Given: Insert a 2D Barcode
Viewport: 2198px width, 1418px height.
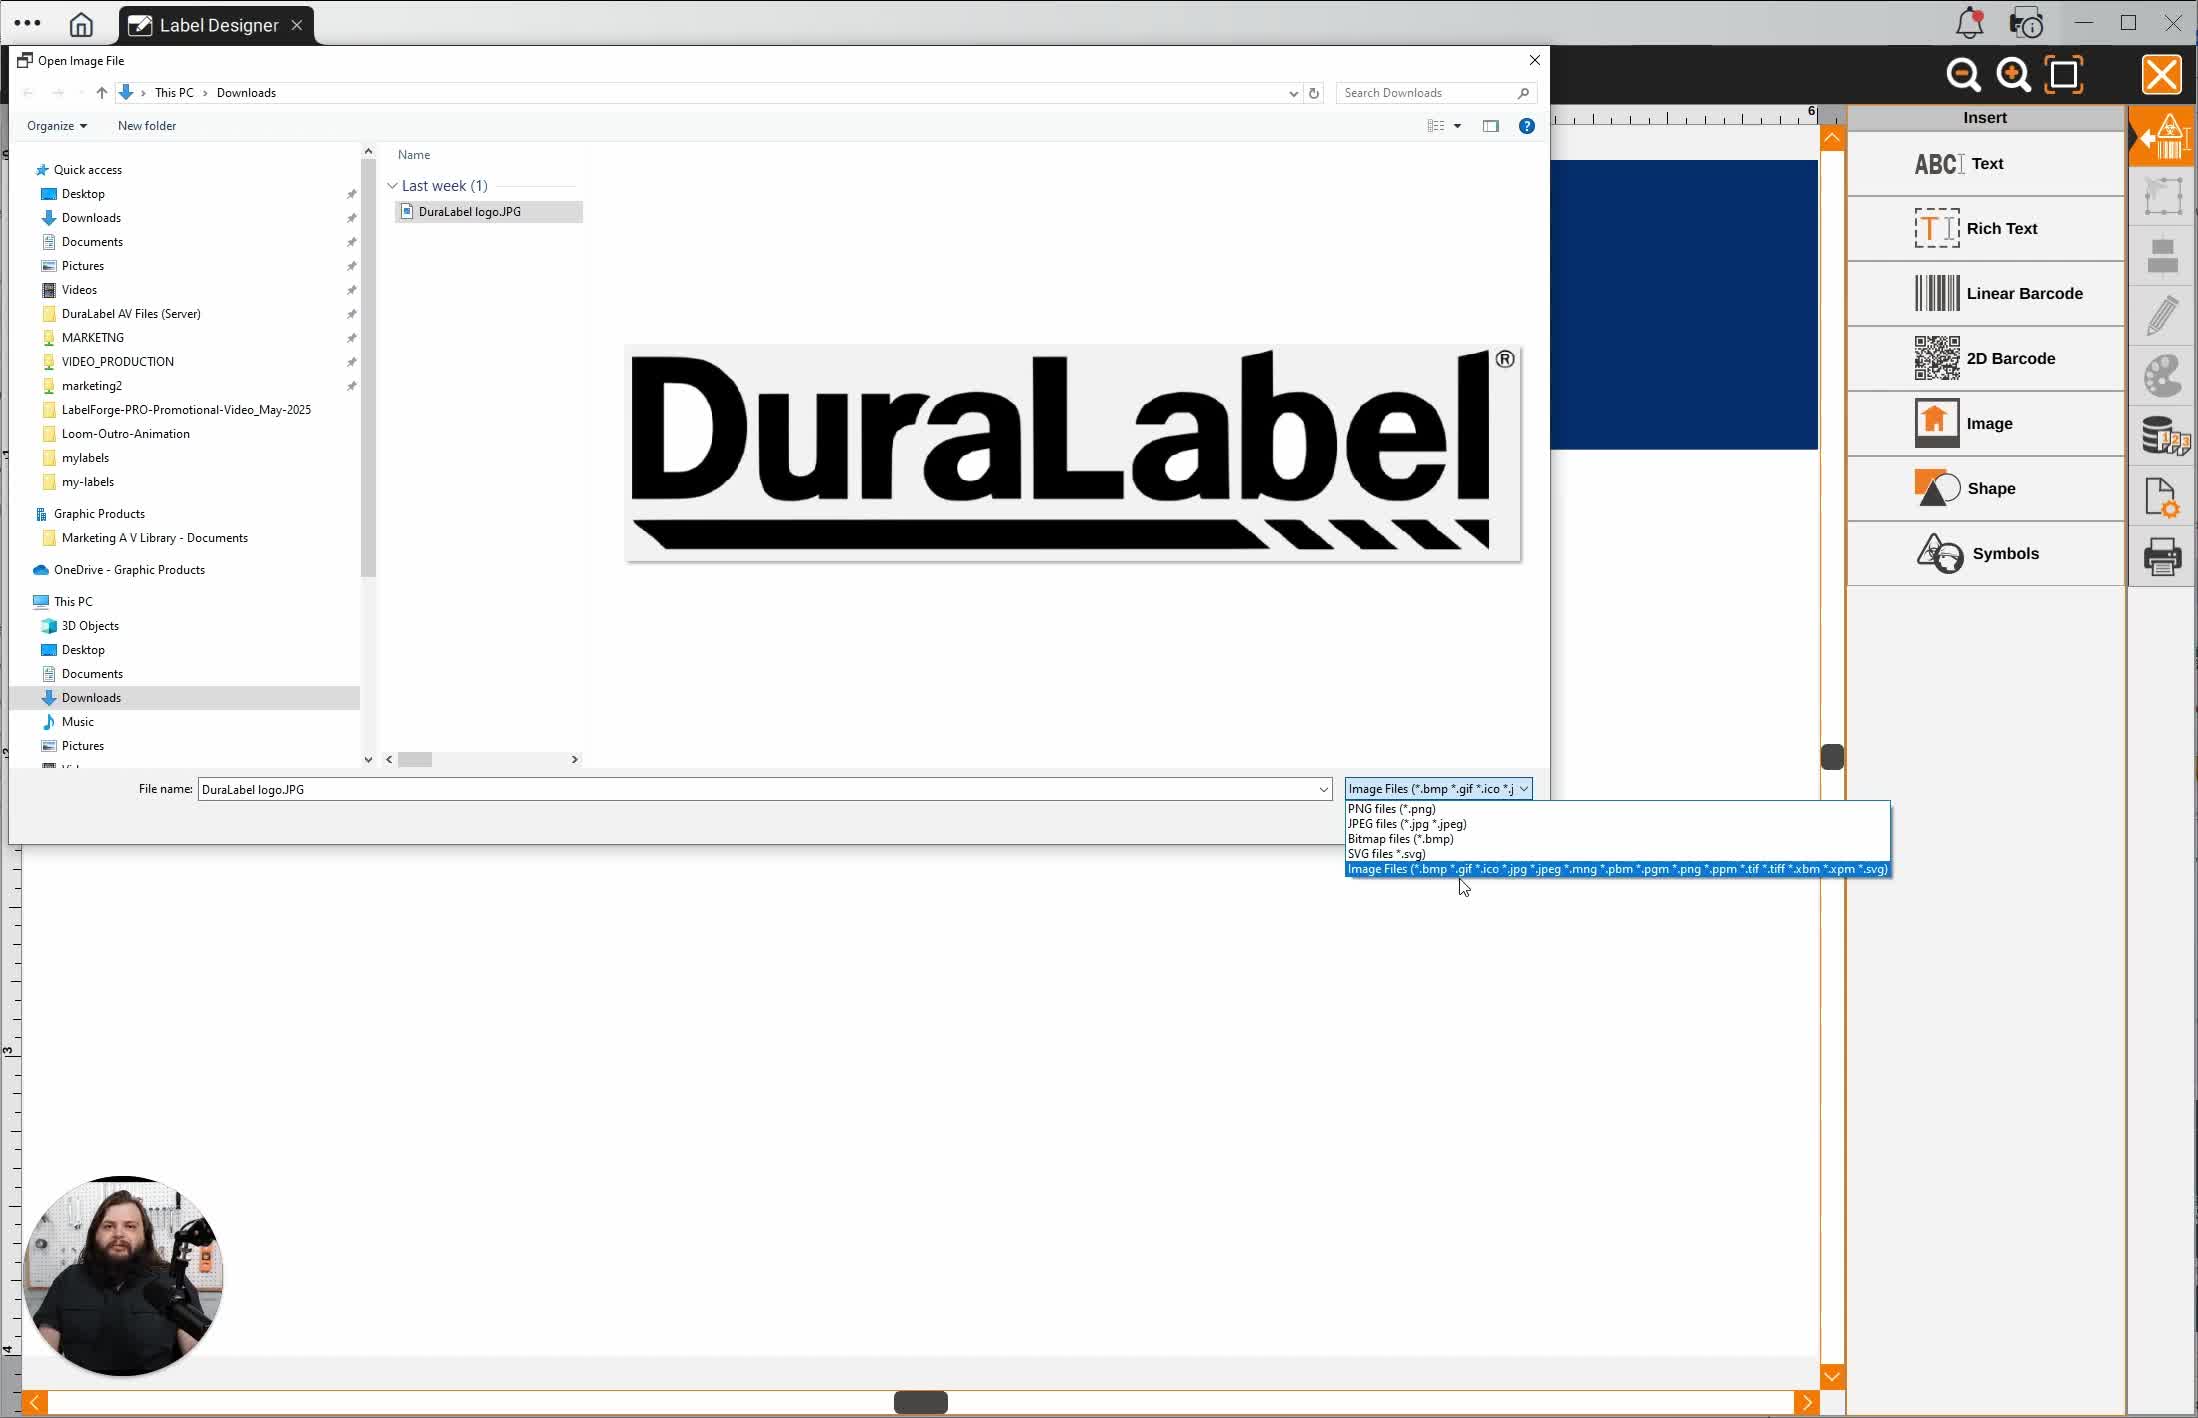Looking at the screenshot, I should point(1985,359).
